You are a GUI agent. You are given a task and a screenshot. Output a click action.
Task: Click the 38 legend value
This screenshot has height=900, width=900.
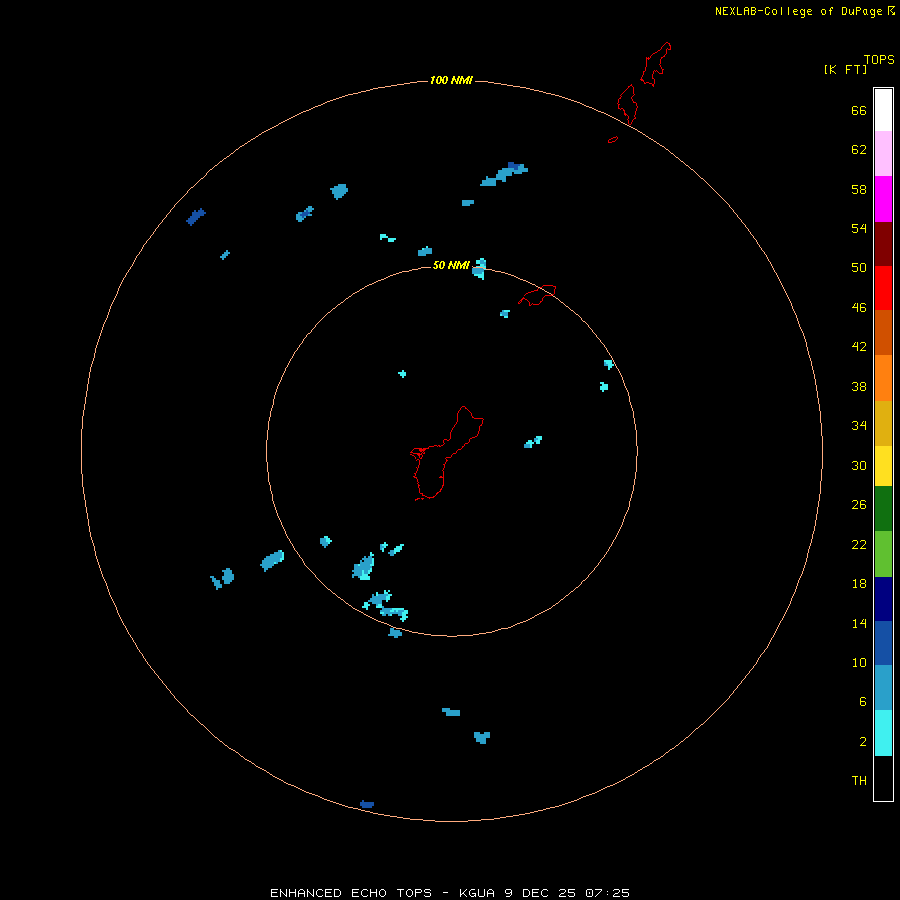859,387
